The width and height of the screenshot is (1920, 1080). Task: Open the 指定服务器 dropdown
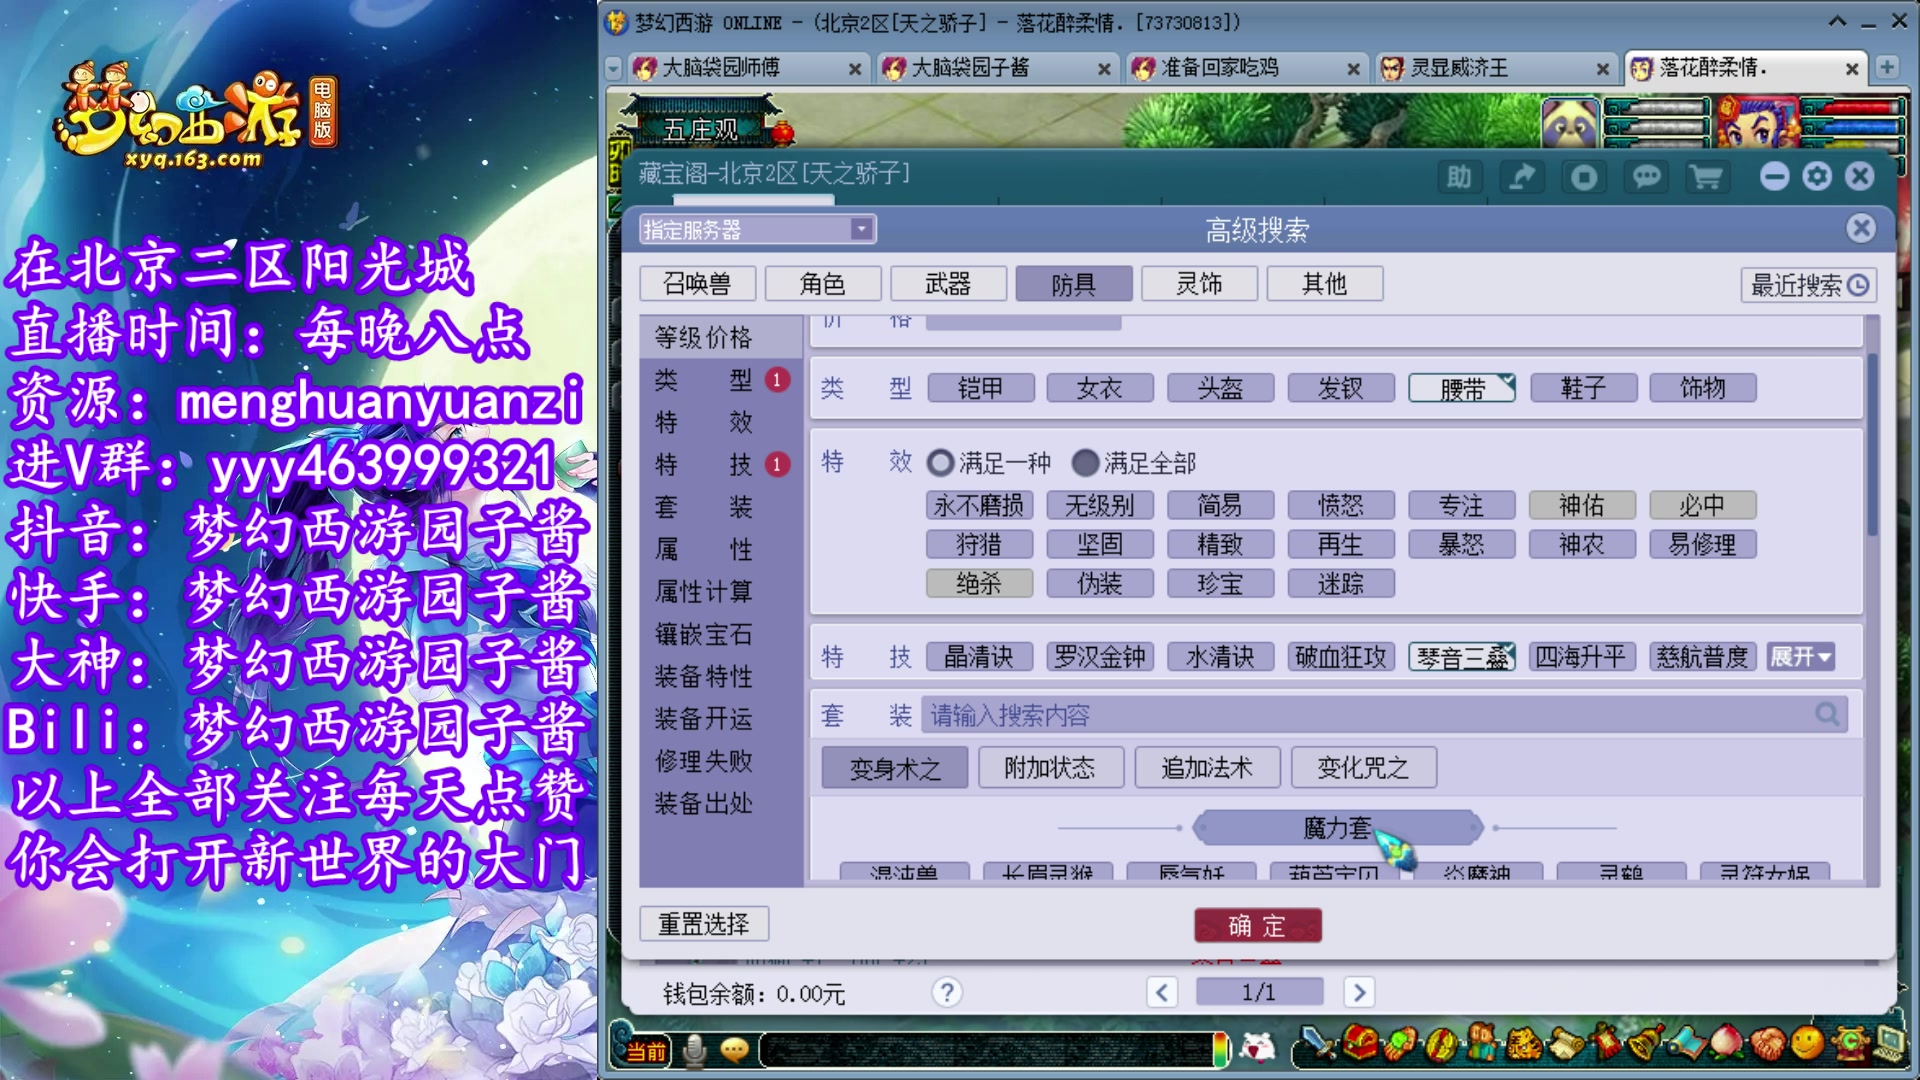click(x=758, y=230)
